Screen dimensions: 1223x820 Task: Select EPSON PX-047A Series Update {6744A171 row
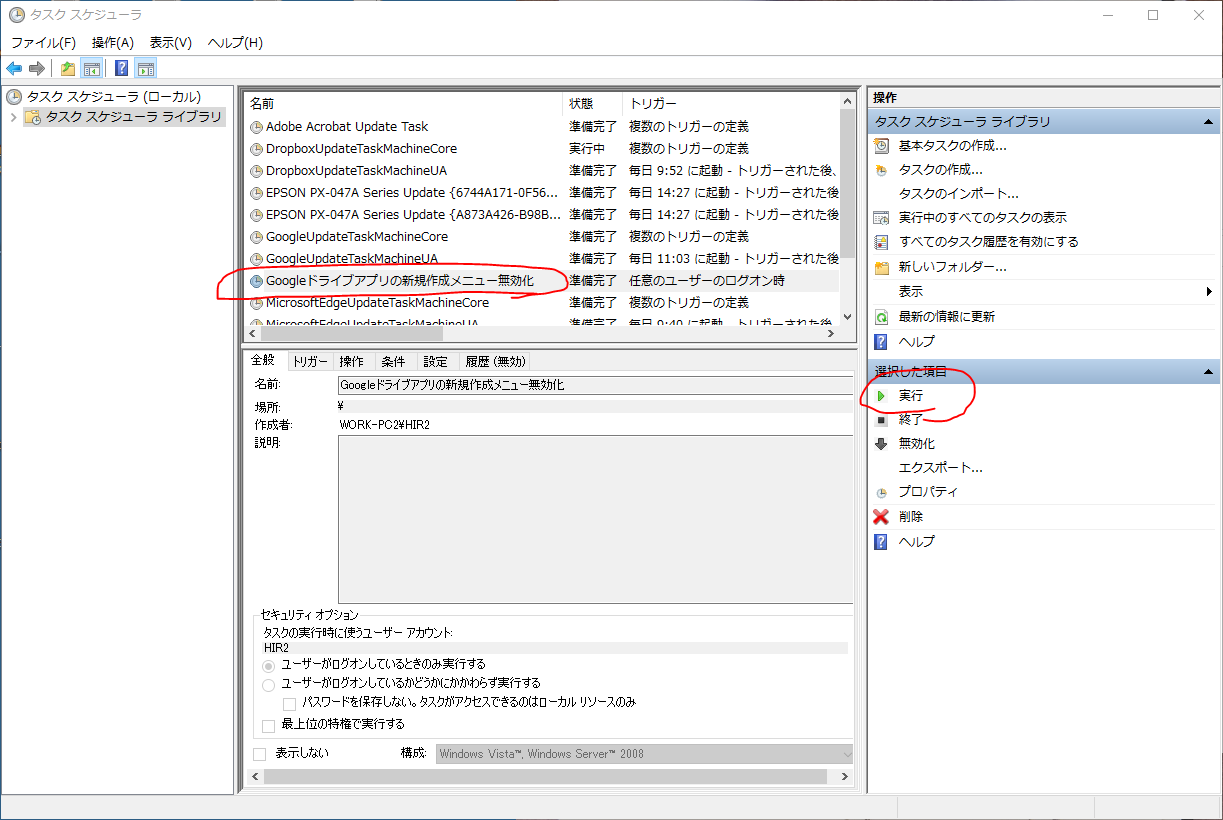point(405,192)
